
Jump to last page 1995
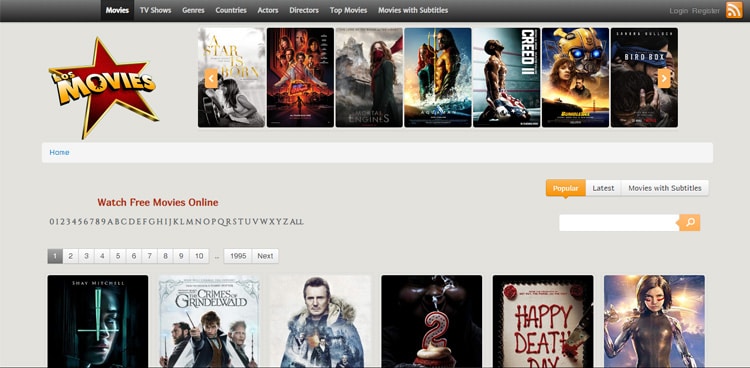(x=238, y=256)
